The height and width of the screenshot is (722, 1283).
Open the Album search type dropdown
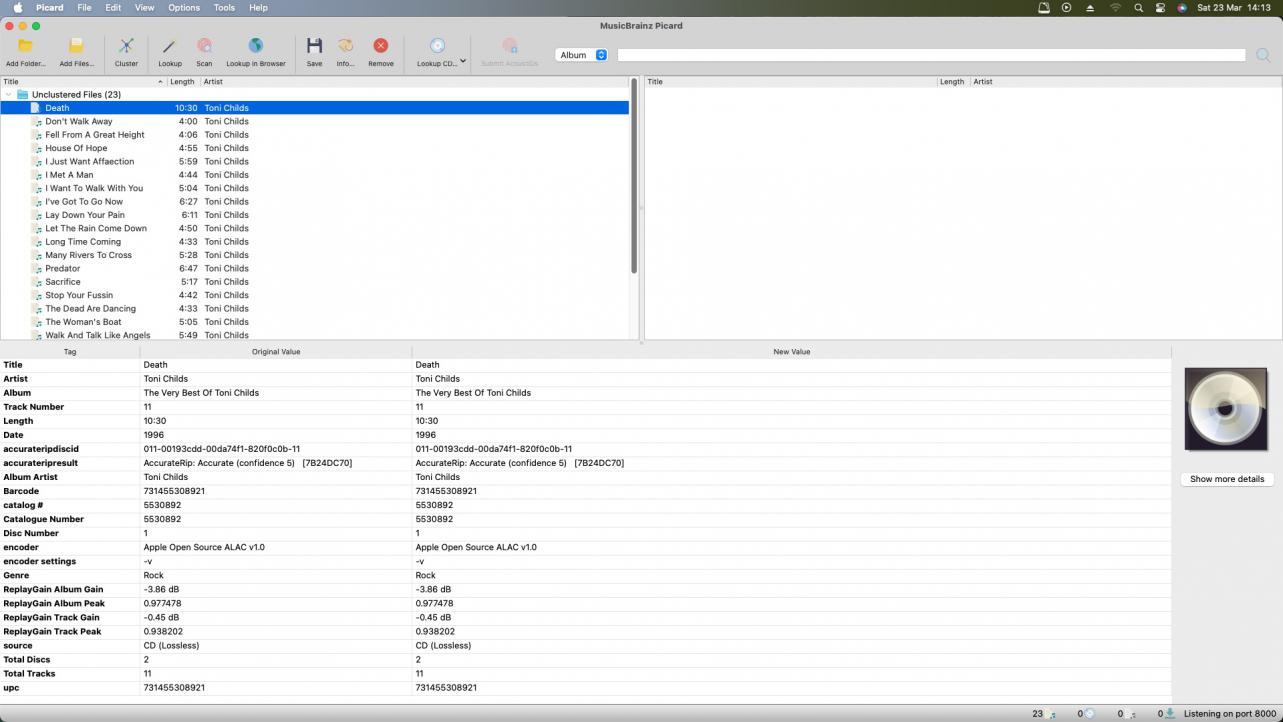(x=582, y=55)
